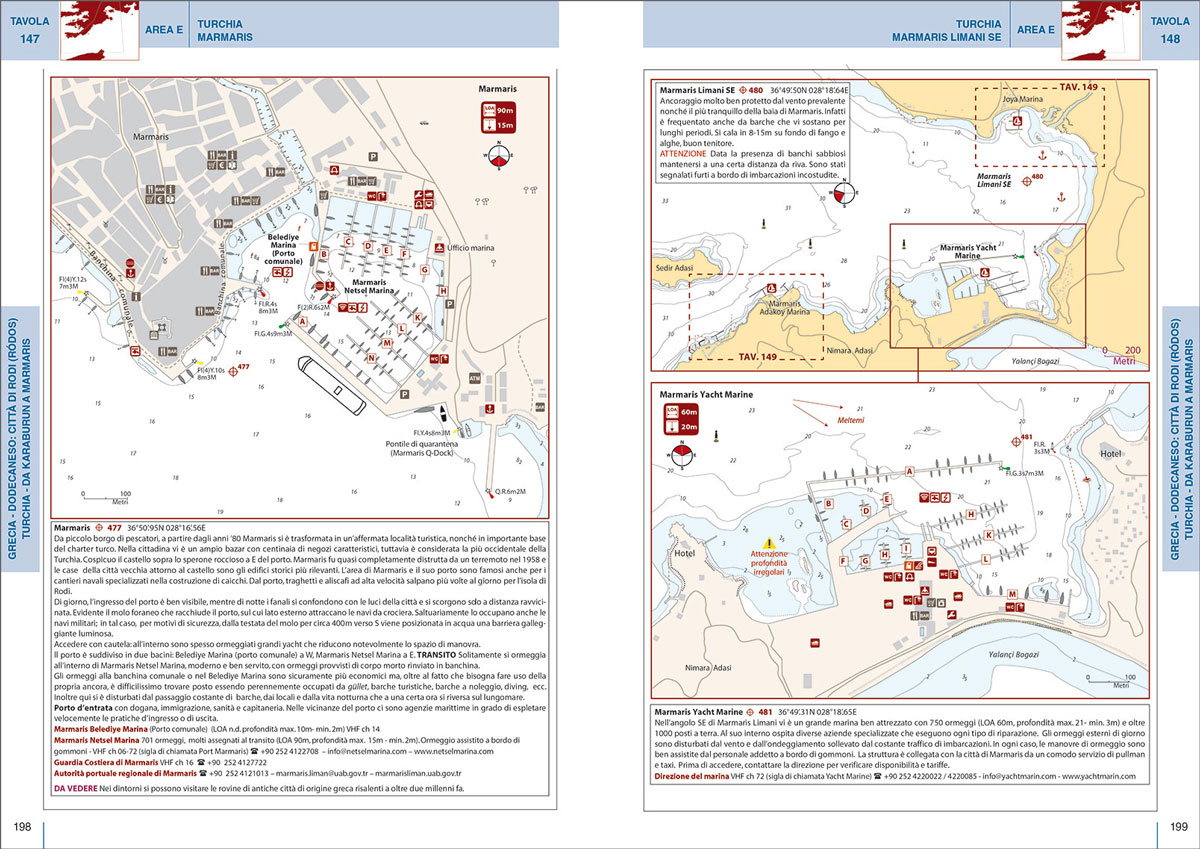Click the fuel pump icon at Marmaris Yacht Marine

907,564
